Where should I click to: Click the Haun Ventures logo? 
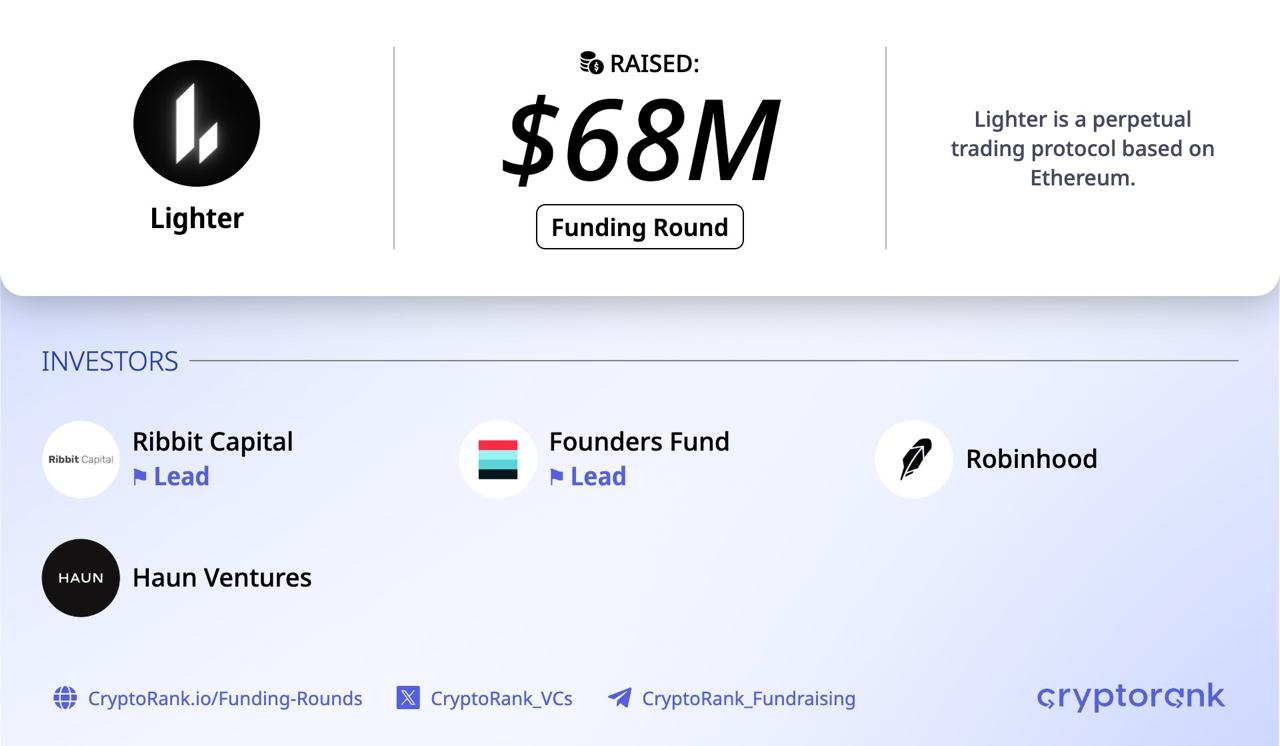point(81,577)
